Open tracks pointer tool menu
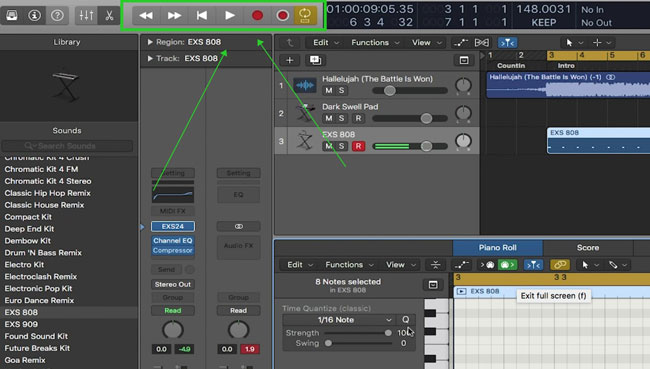 point(574,42)
